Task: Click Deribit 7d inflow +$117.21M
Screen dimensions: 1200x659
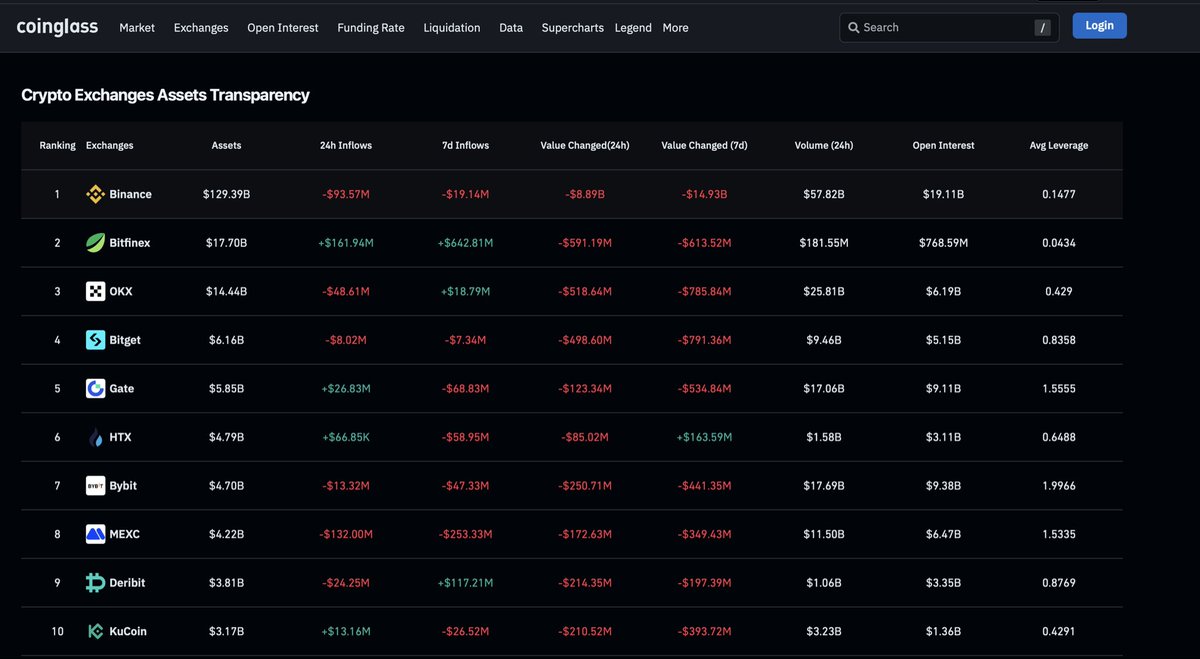Action: [x=466, y=583]
